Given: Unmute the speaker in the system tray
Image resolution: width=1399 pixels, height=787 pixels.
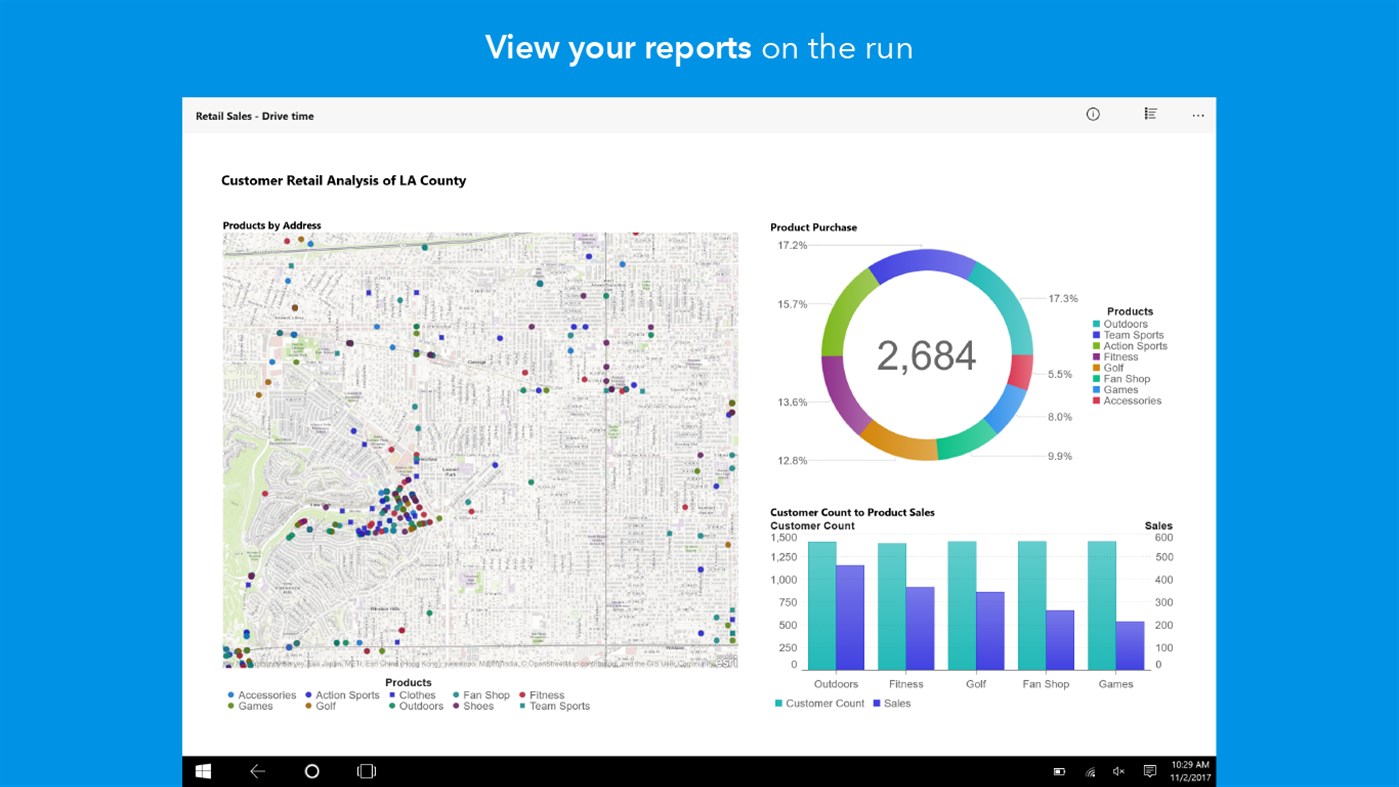Looking at the screenshot, I should click(x=1117, y=770).
